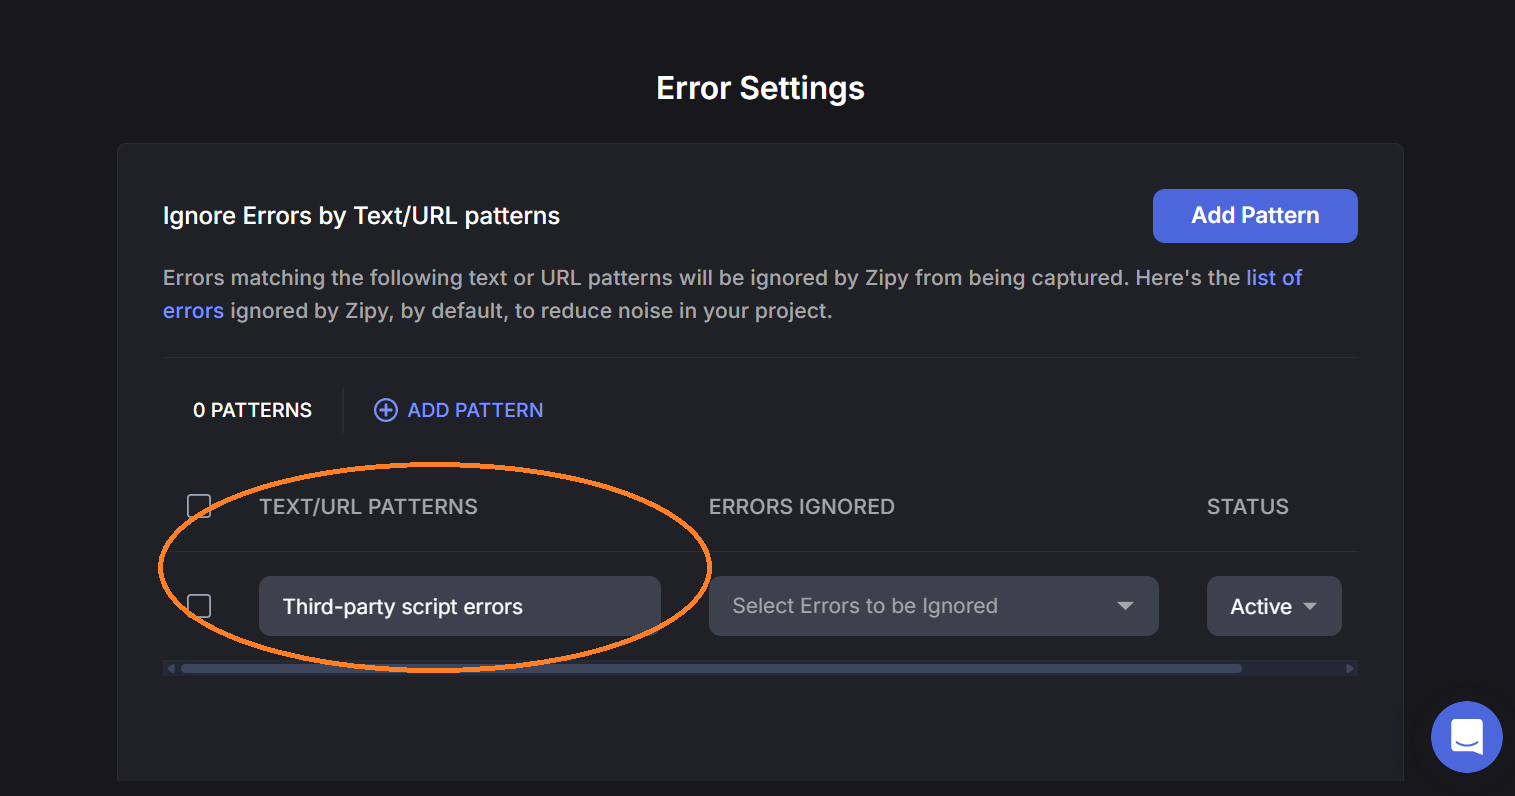Focus the Third-party script errors text field
Screen dimensions: 1515x796
(459, 606)
